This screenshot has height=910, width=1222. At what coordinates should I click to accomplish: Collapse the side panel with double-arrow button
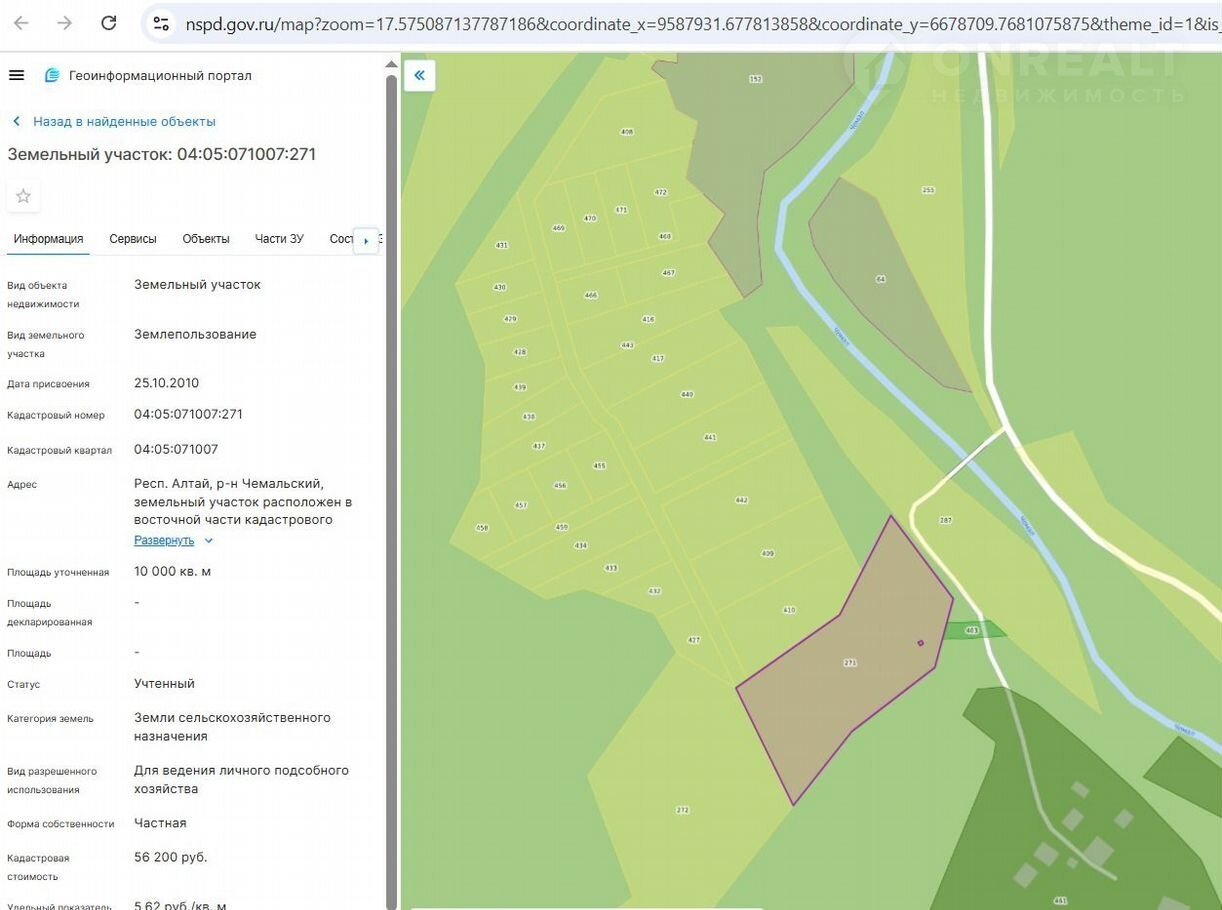tap(420, 76)
